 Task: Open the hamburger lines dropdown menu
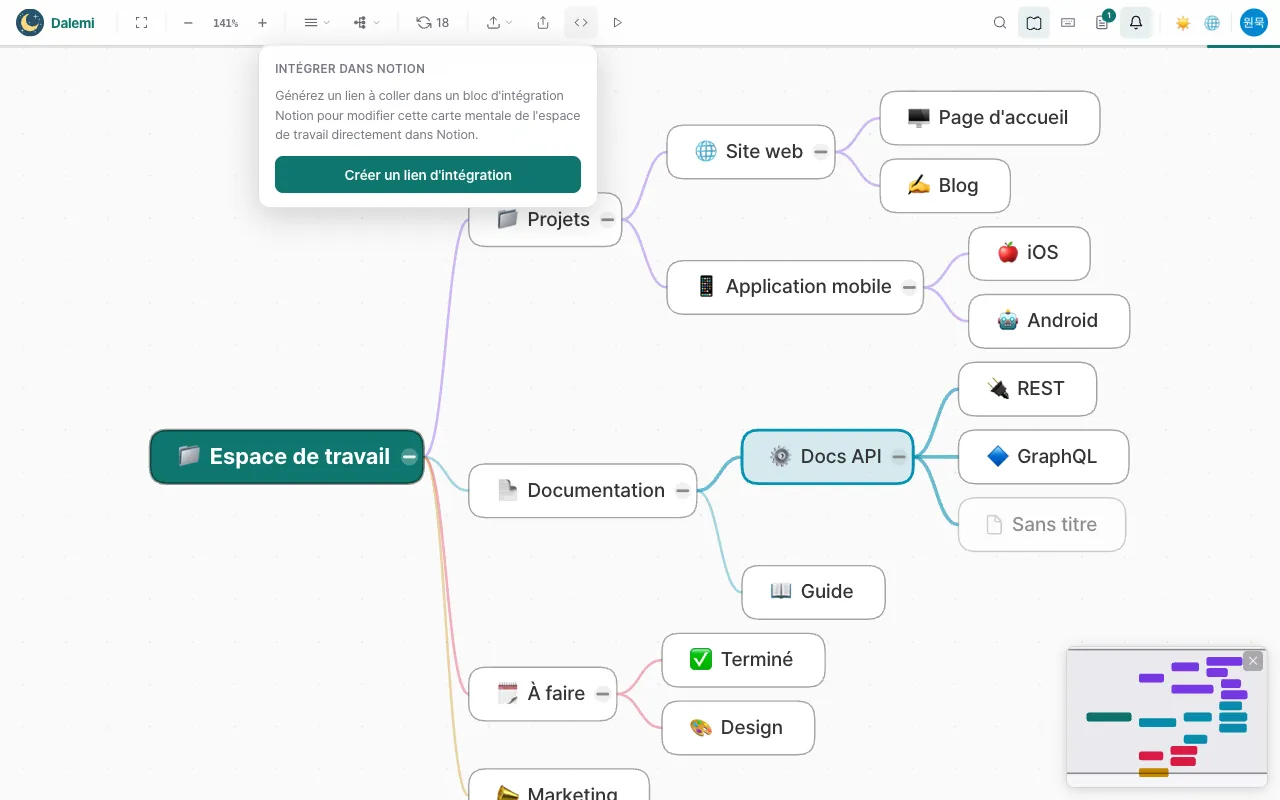316,22
